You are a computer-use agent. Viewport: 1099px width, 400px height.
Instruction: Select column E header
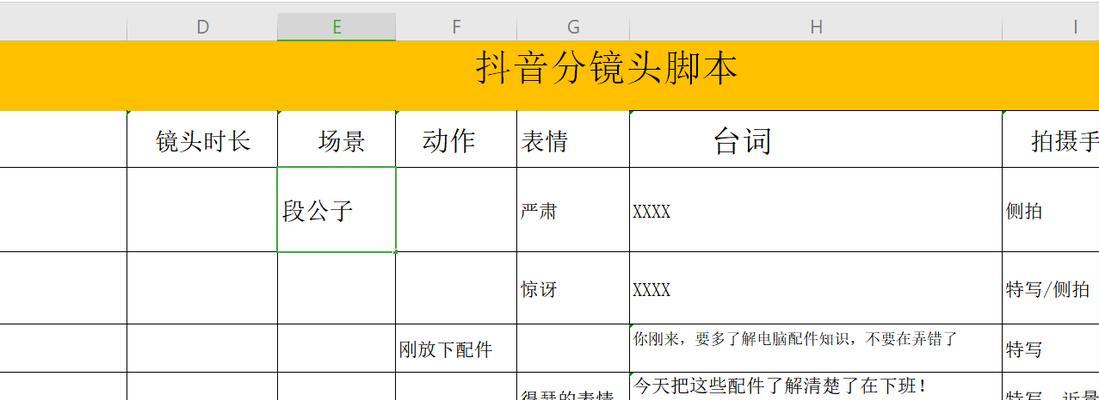pos(336,27)
